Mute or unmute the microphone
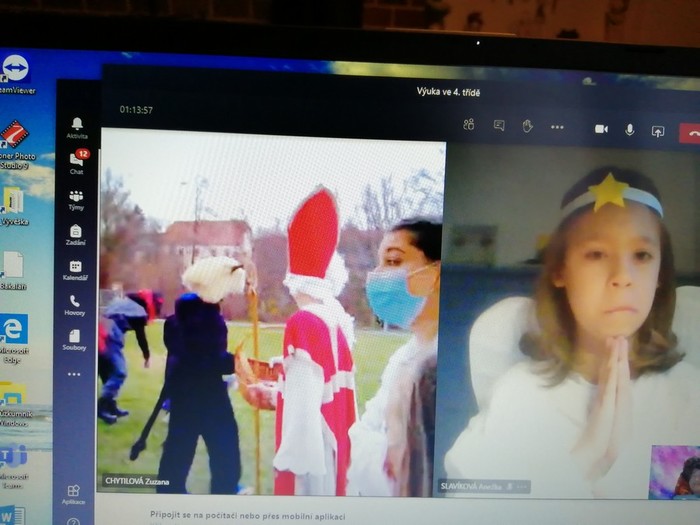The height and width of the screenshot is (525, 700). coord(630,130)
